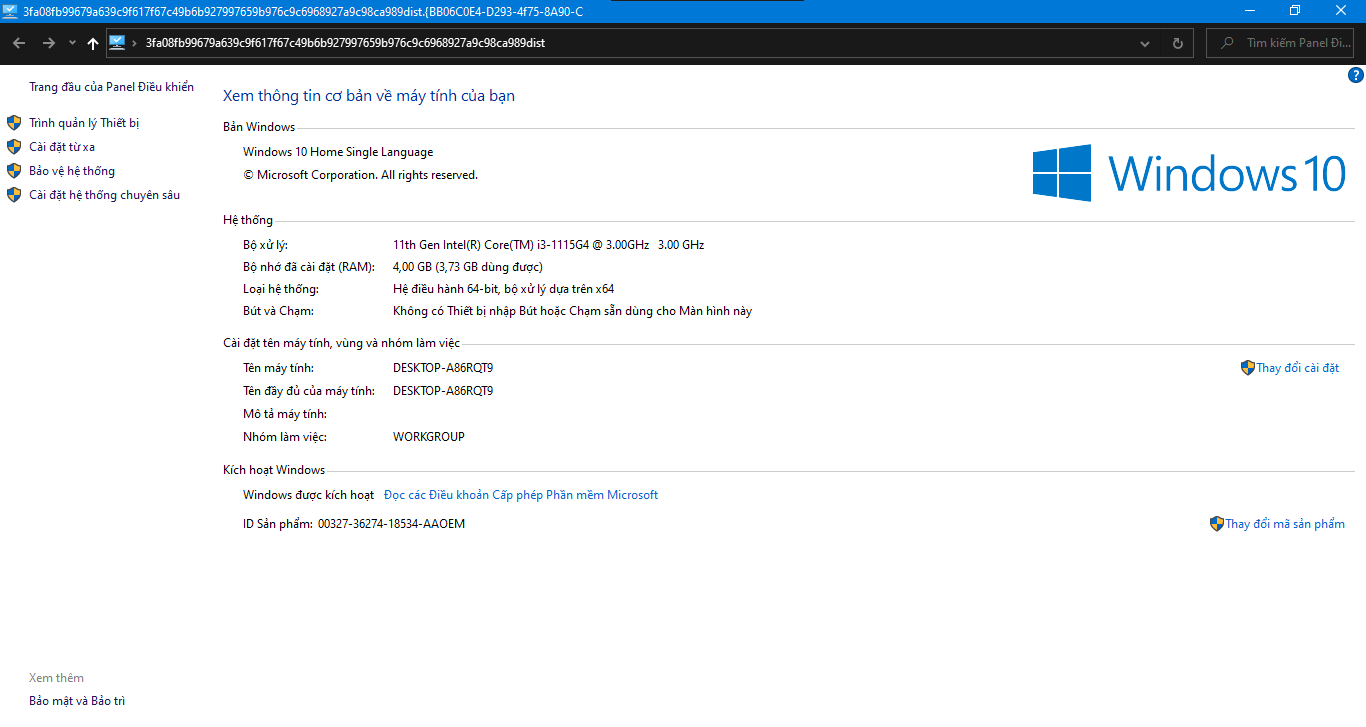Click the Bút và Chạm label
Image resolution: width=1366 pixels, height=727 pixels.
click(x=278, y=311)
